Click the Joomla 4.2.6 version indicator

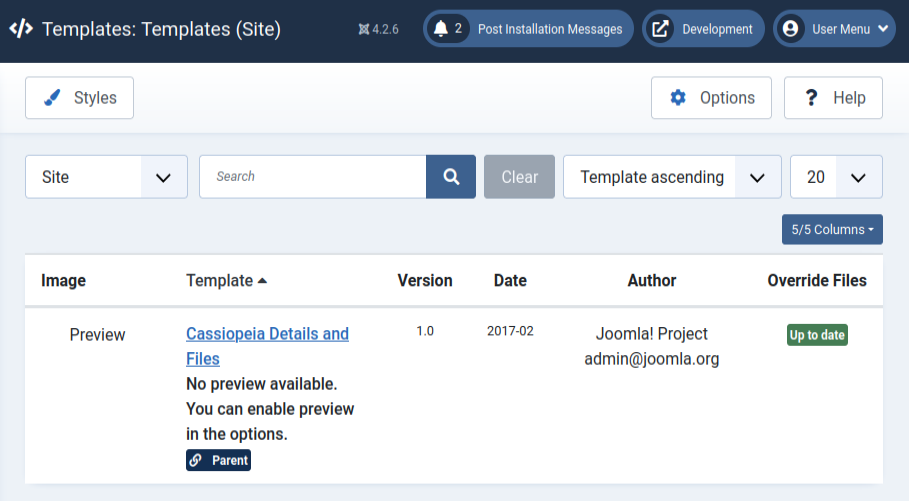378,29
